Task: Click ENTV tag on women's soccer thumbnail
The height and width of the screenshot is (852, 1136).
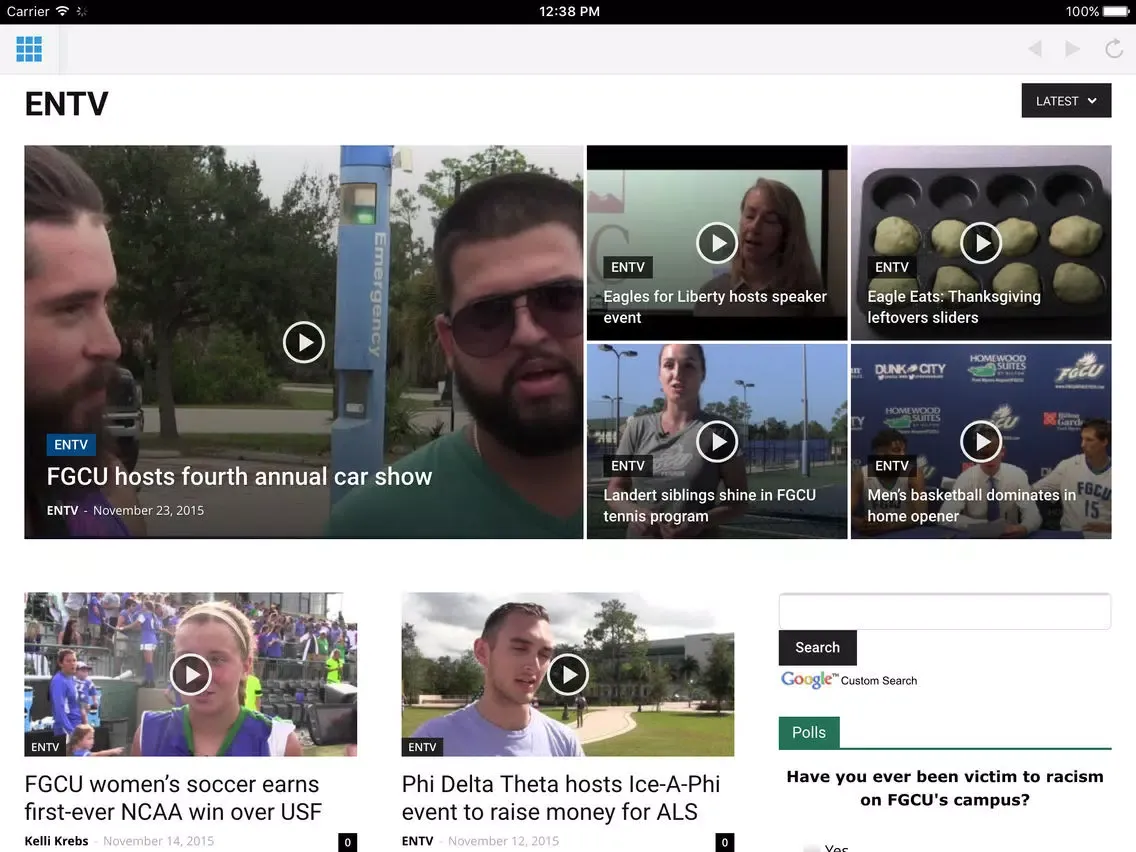Action: pyautogui.click(x=45, y=747)
